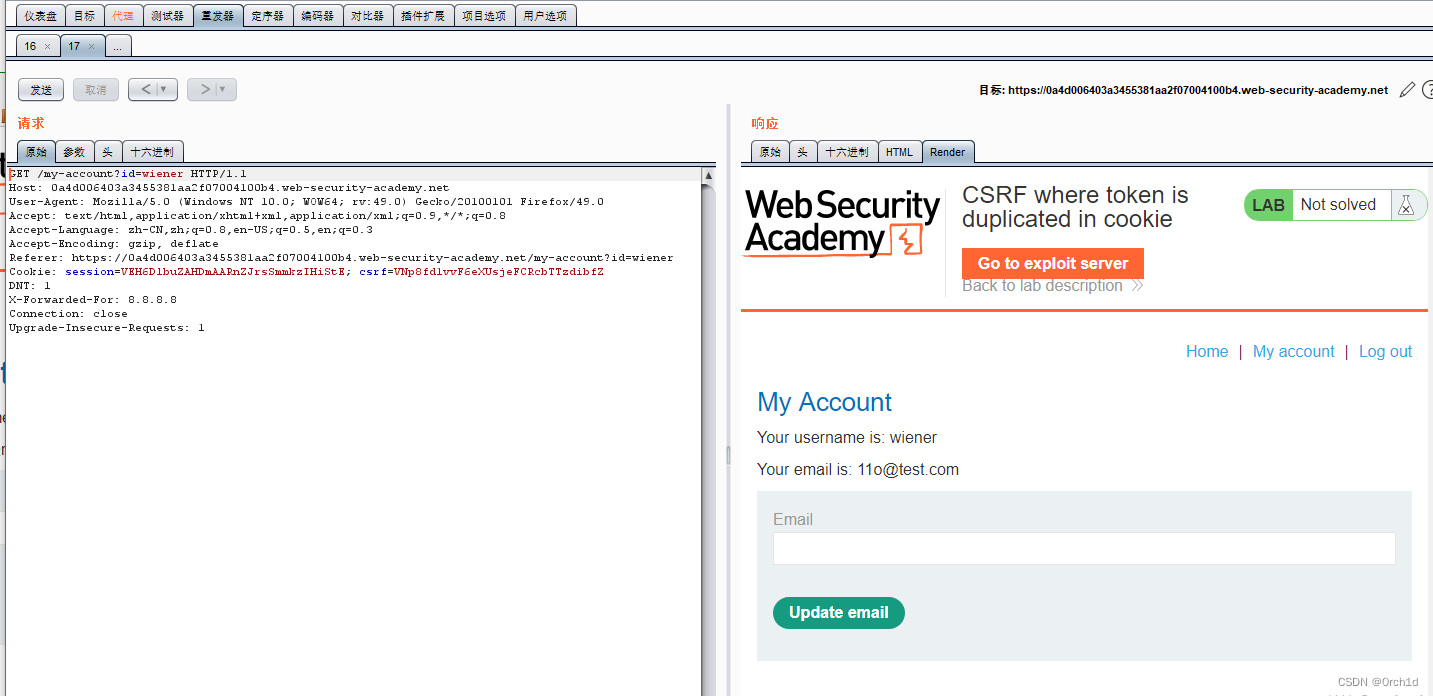Add new repeater tab with ... button
1433x696 pixels.
click(x=117, y=46)
